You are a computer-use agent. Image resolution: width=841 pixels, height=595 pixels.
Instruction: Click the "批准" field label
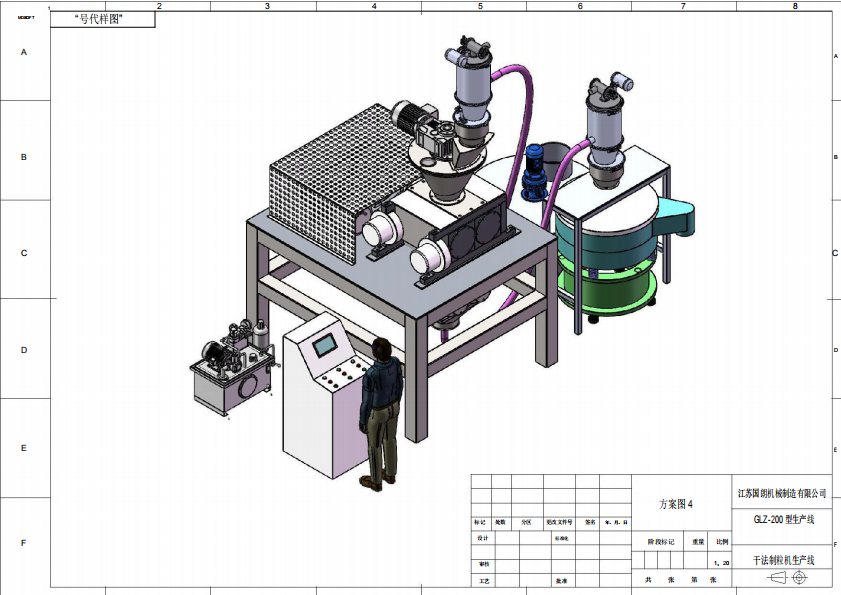point(561,580)
